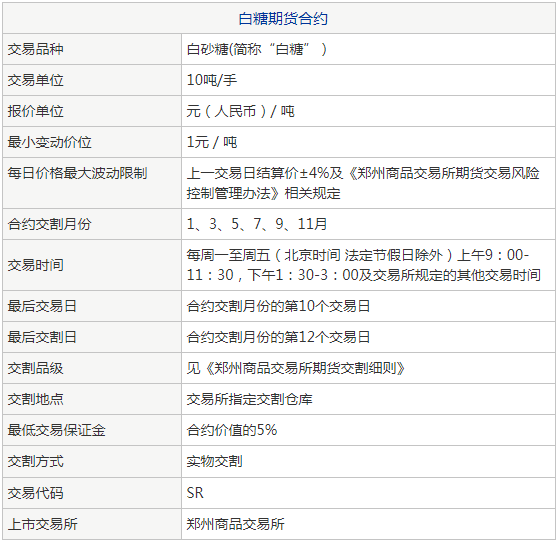Click the value 合约交割月份的第10个交易日
The height and width of the screenshot is (542, 558).
278,306
